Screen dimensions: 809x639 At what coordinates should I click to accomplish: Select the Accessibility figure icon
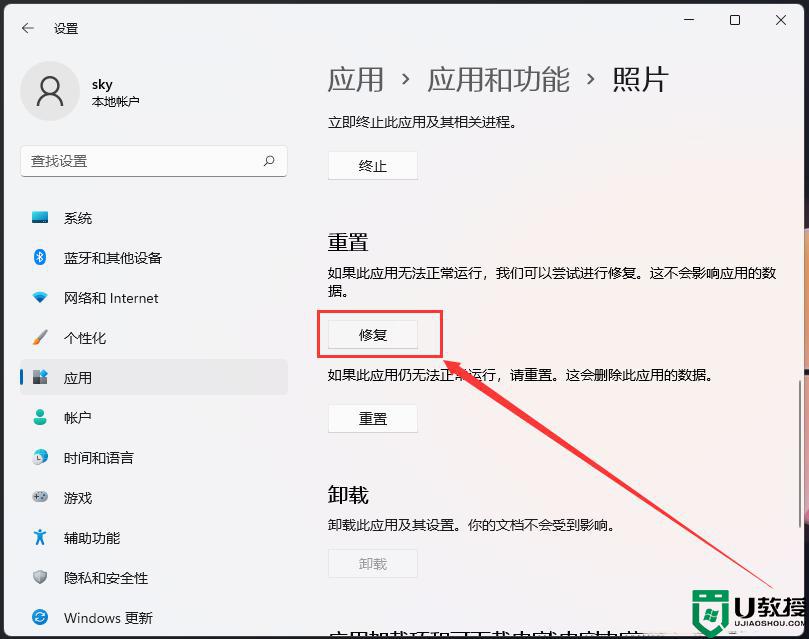pos(40,537)
